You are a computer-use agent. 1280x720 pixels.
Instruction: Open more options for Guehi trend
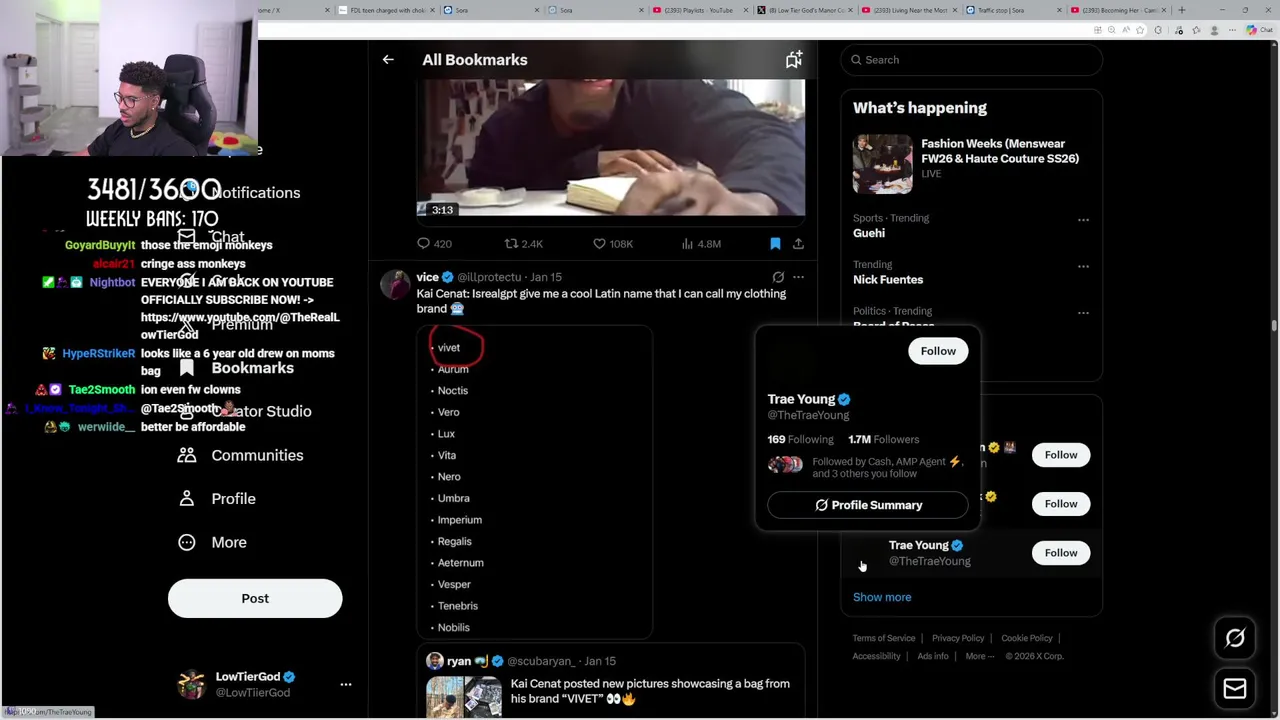click(x=1083, y=220)
